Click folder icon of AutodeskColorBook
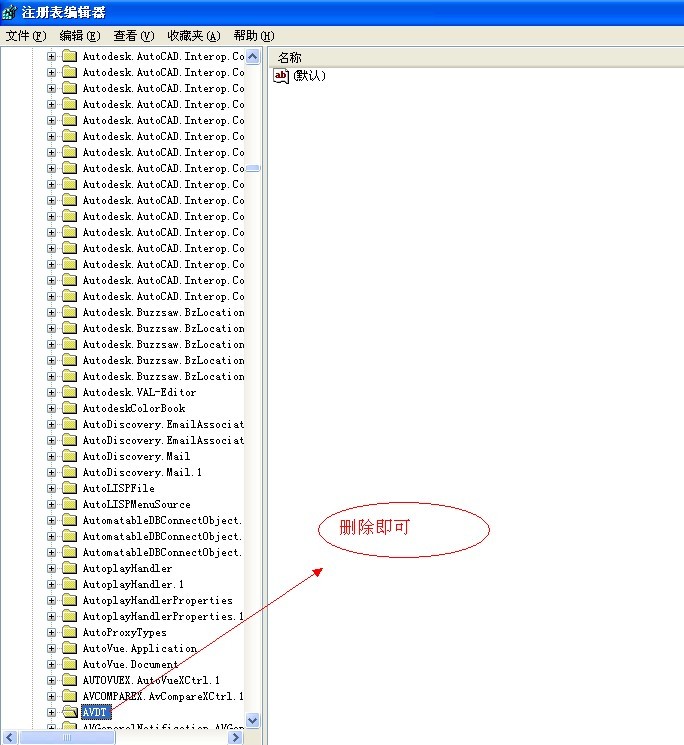Screen dimensions: 684x745 tap(70, 408)
